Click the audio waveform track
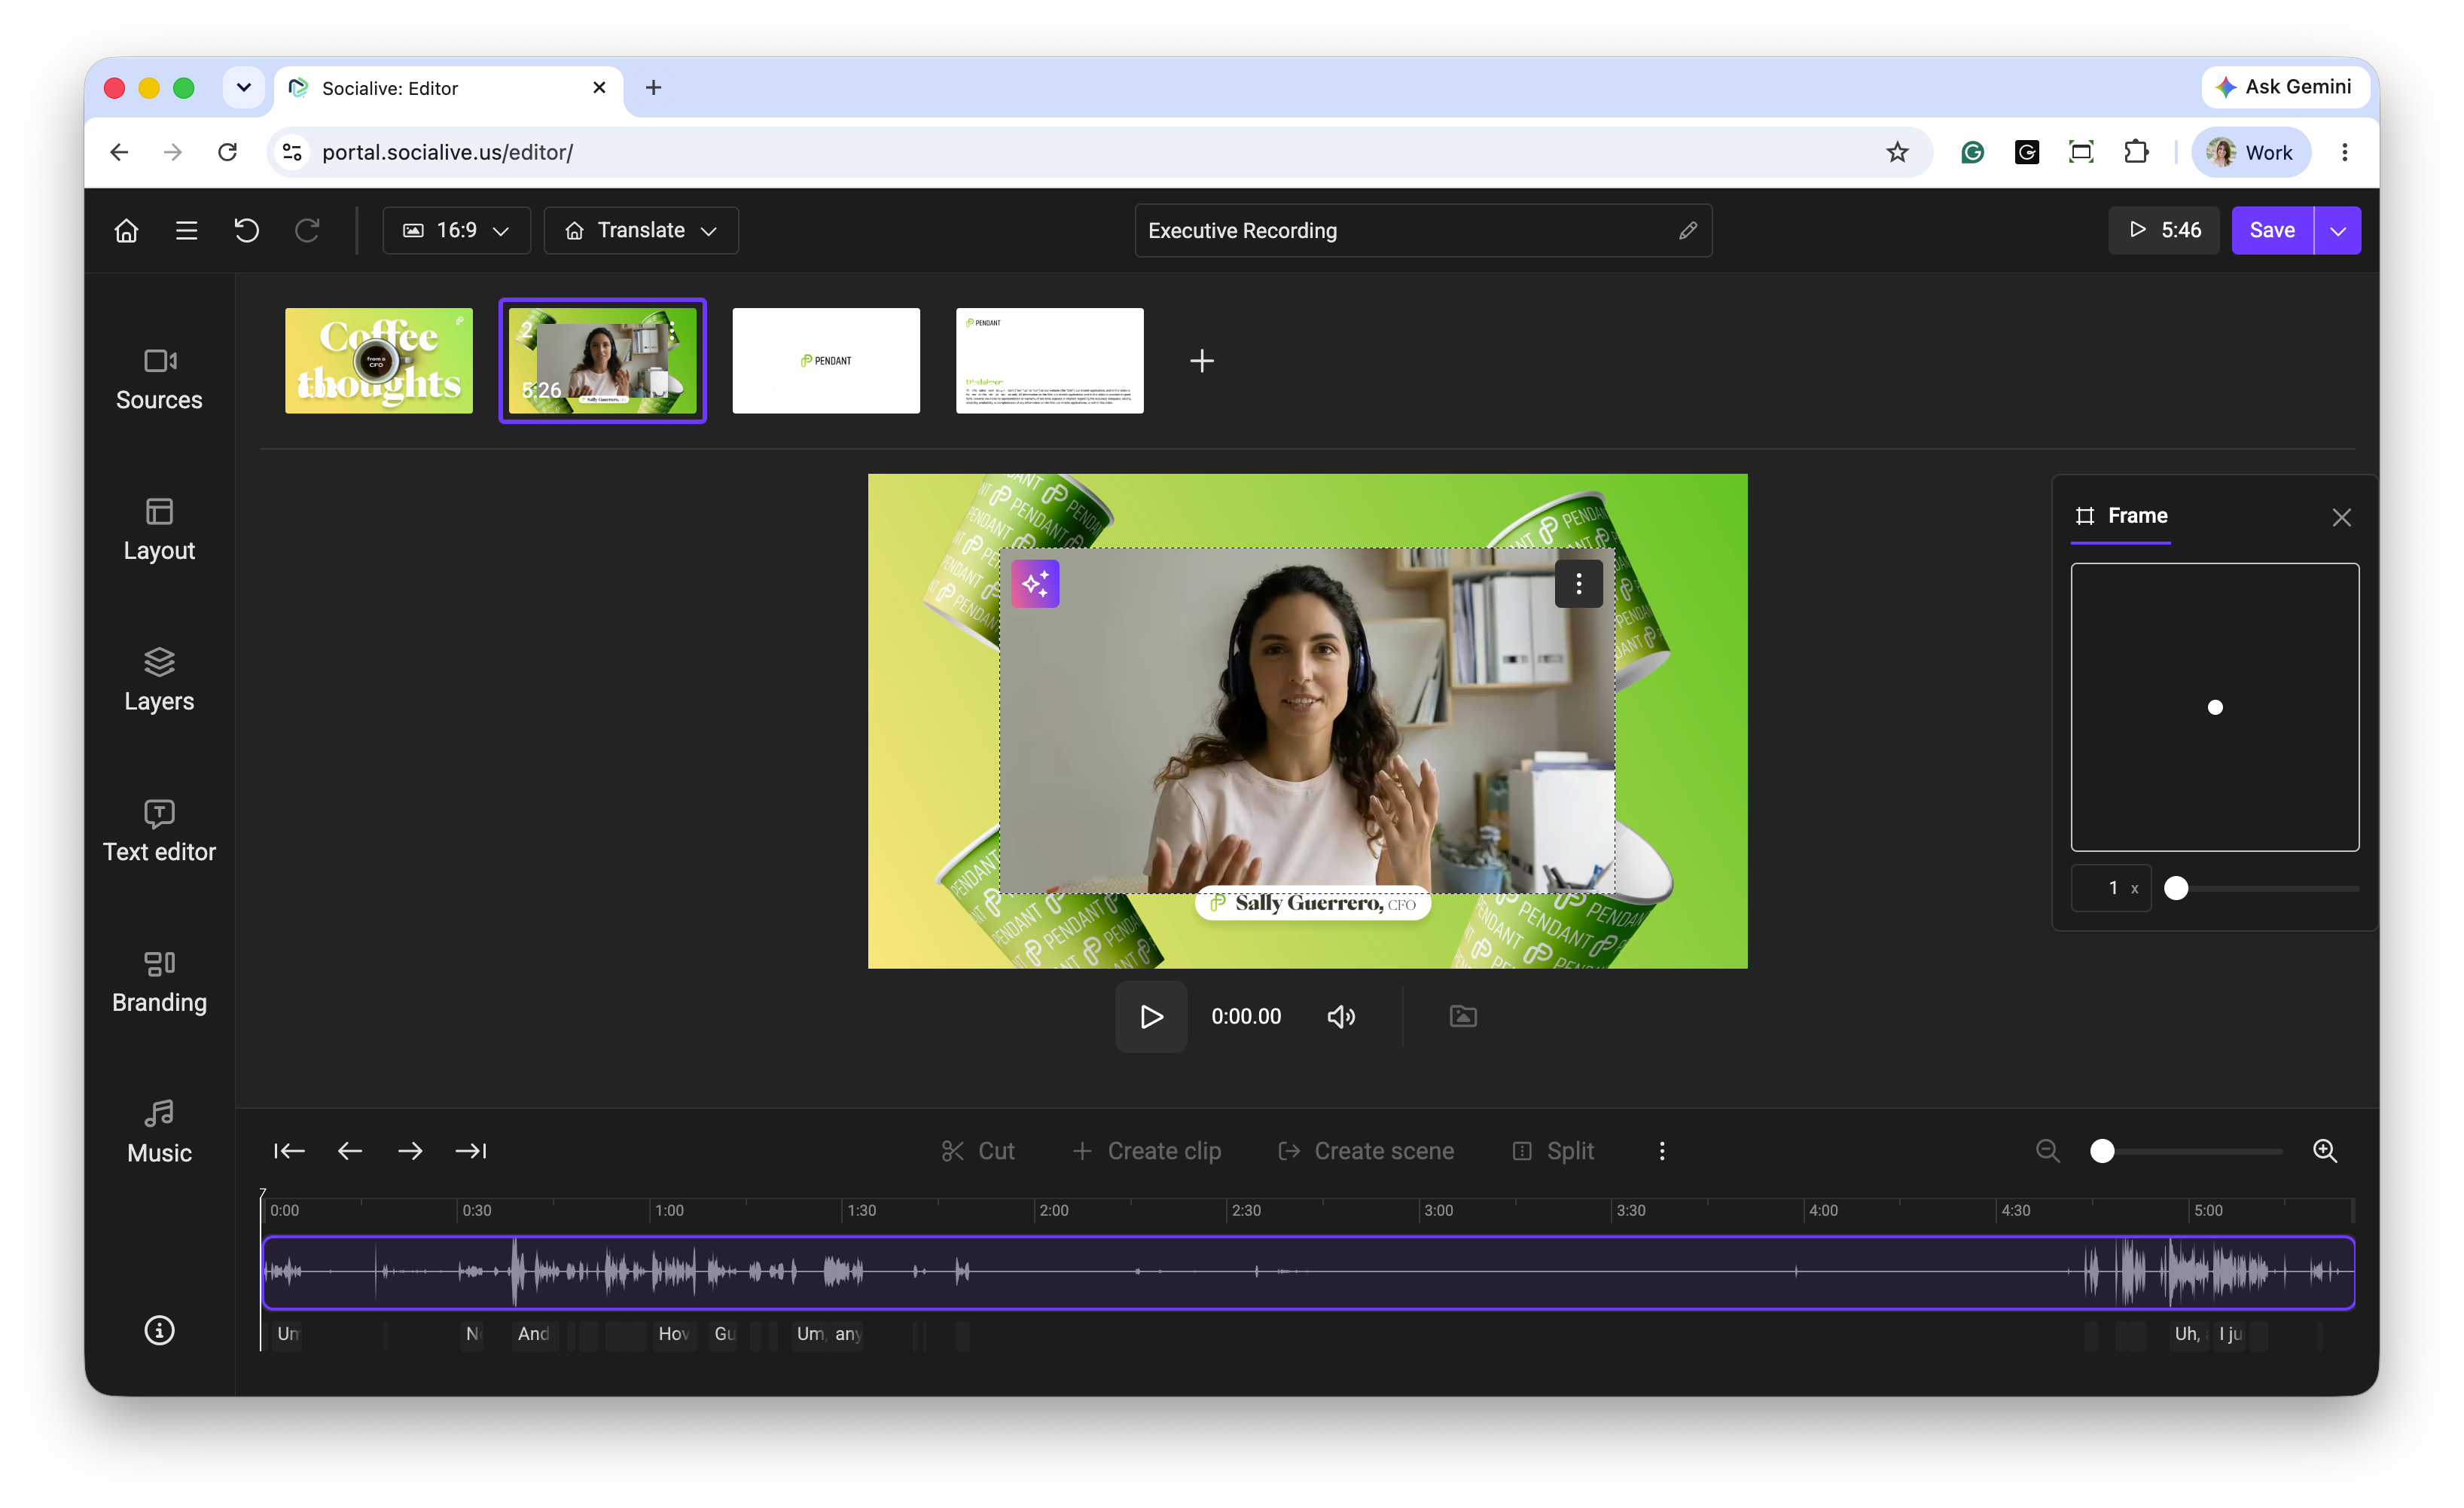The height and width of the screenshot is (1508, 2464). (1308, 1272)
